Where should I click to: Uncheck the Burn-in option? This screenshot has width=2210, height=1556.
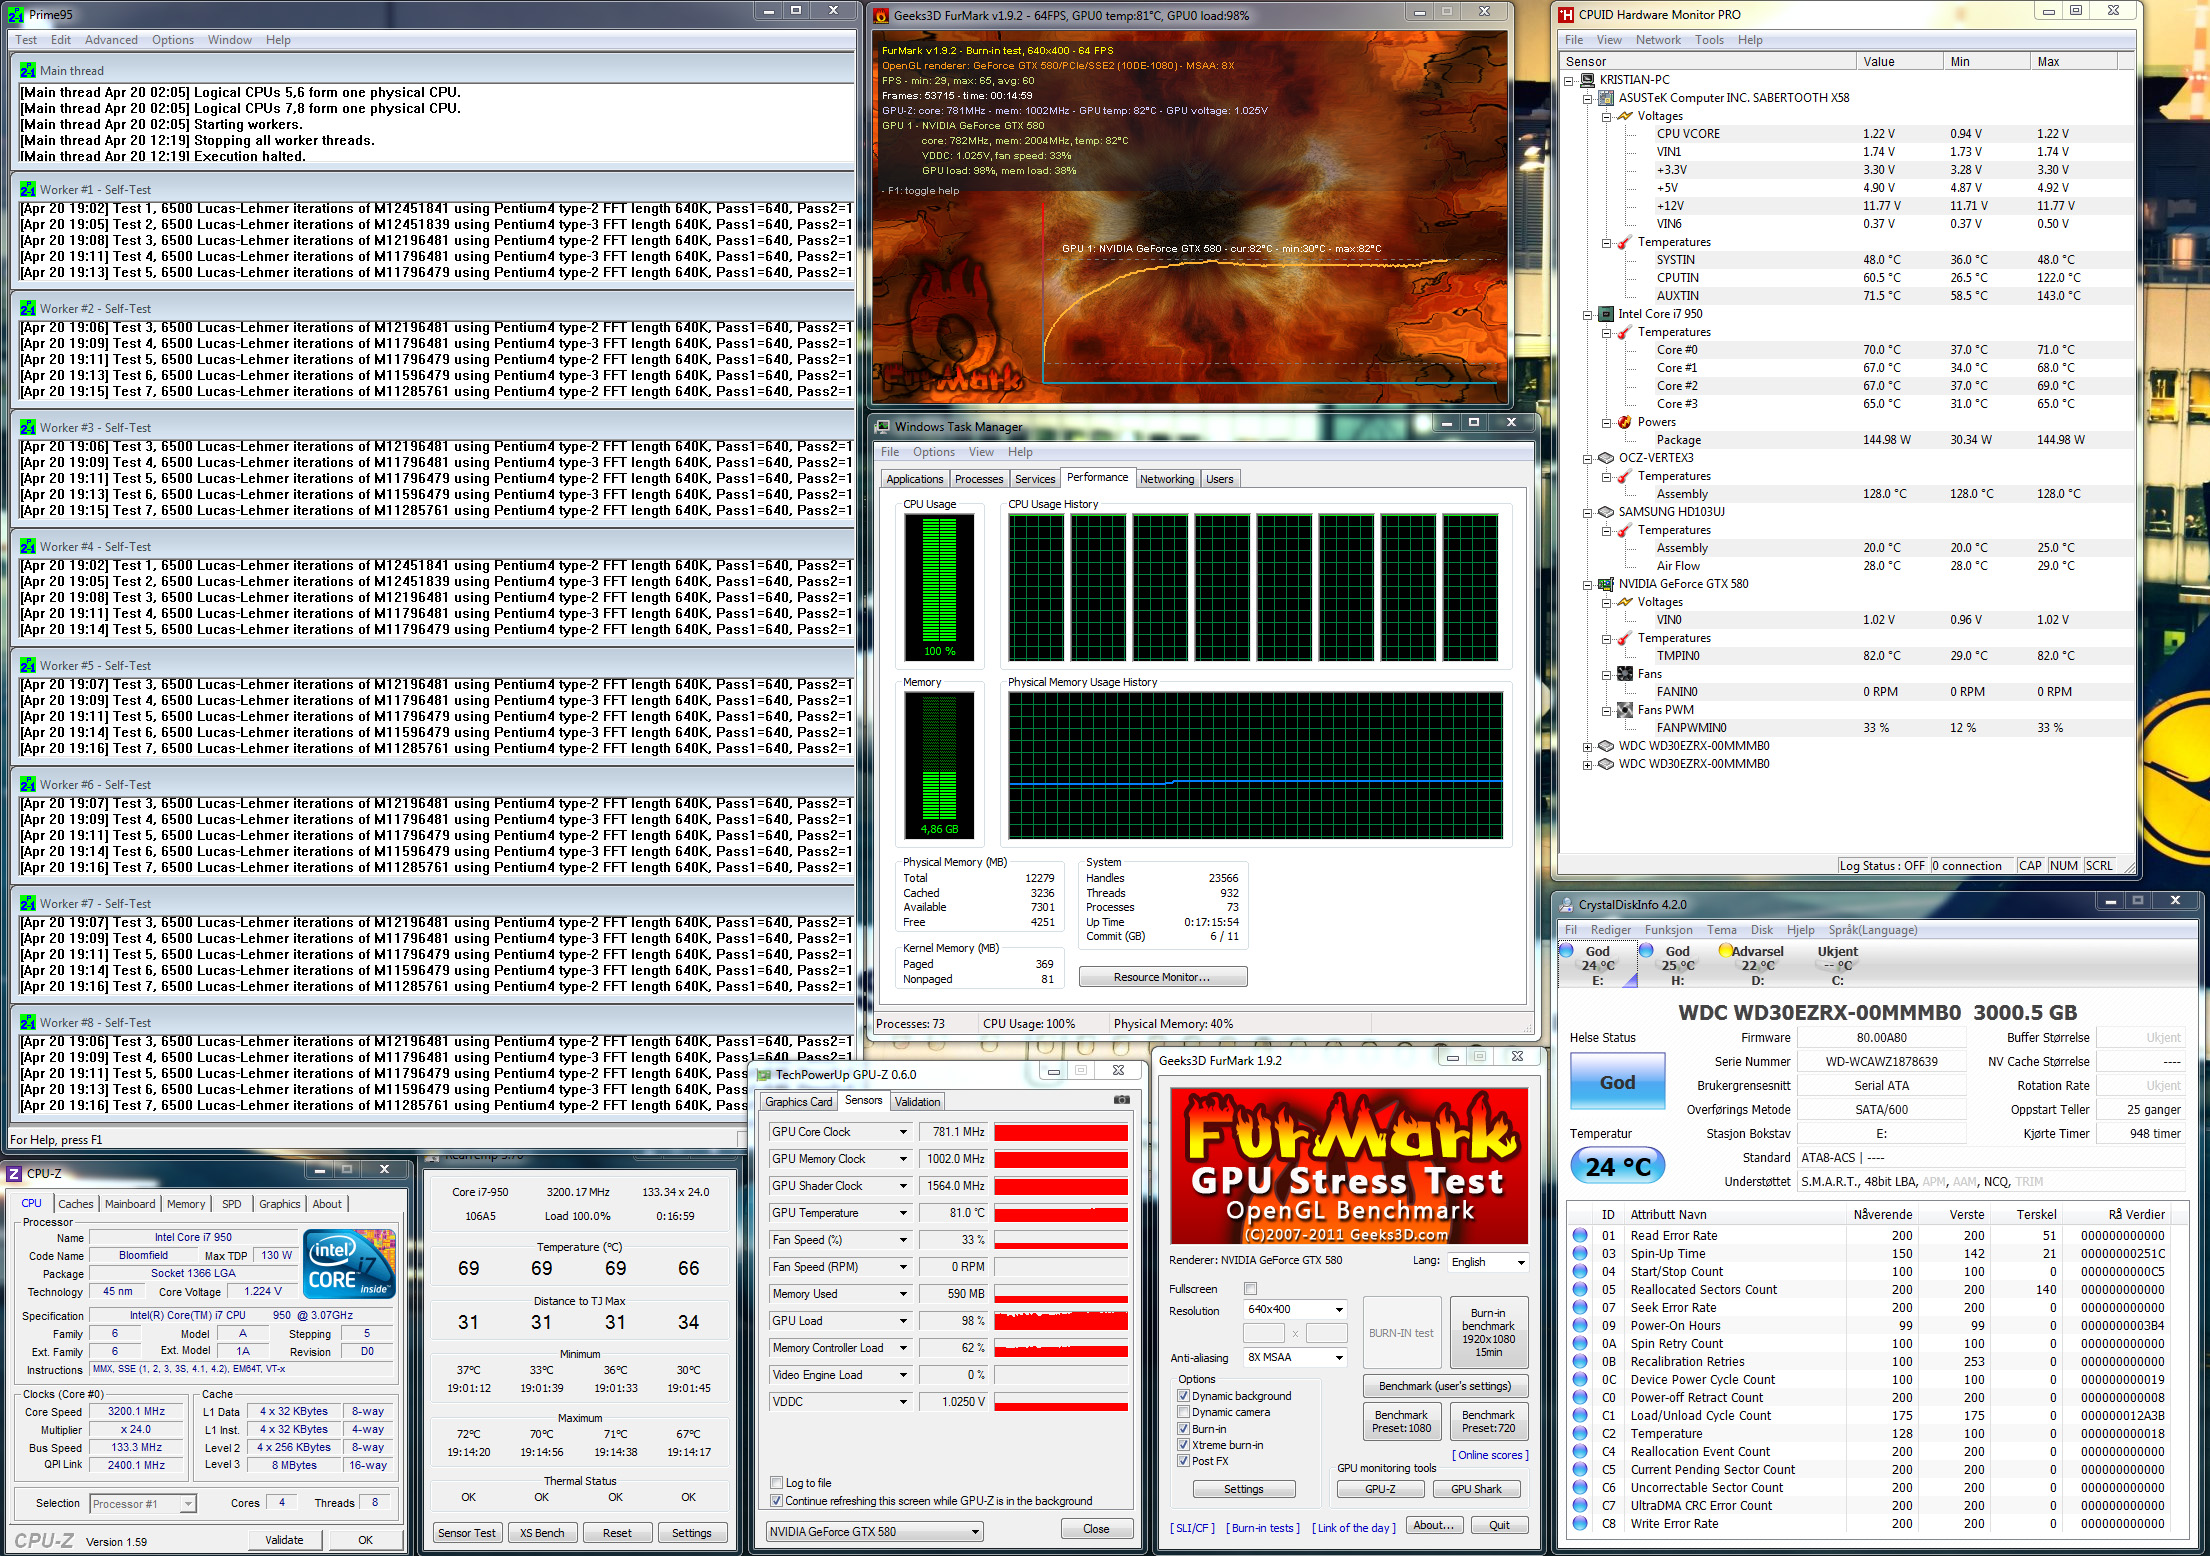(x=1184, y=1429)
